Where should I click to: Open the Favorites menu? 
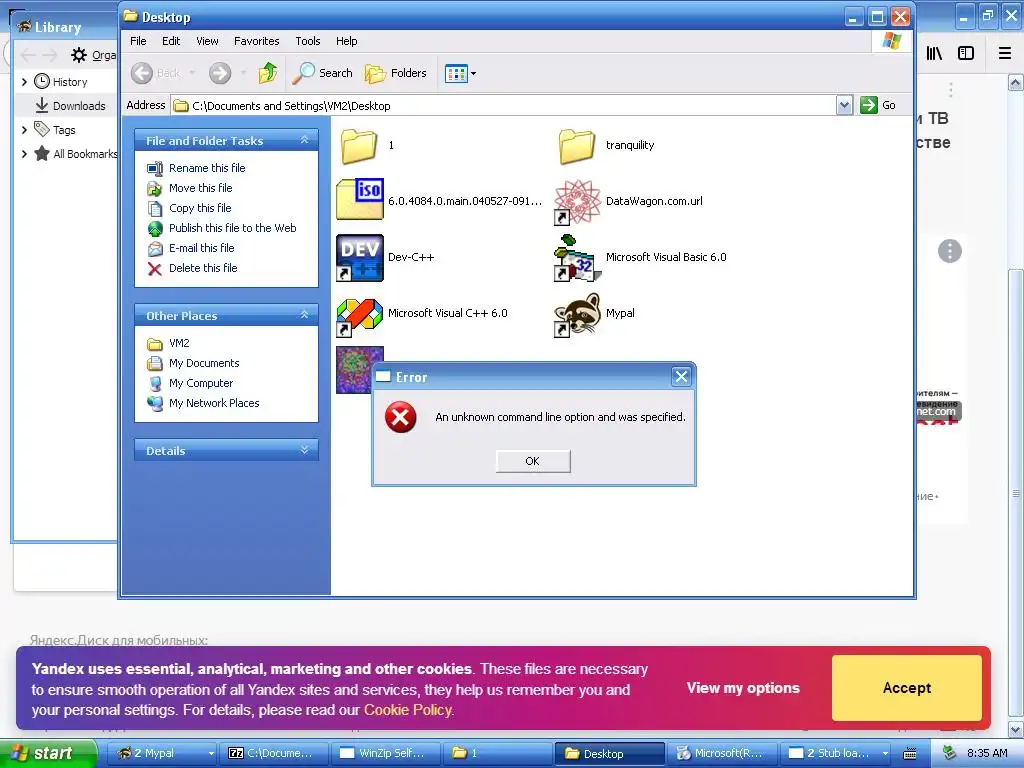257,41
